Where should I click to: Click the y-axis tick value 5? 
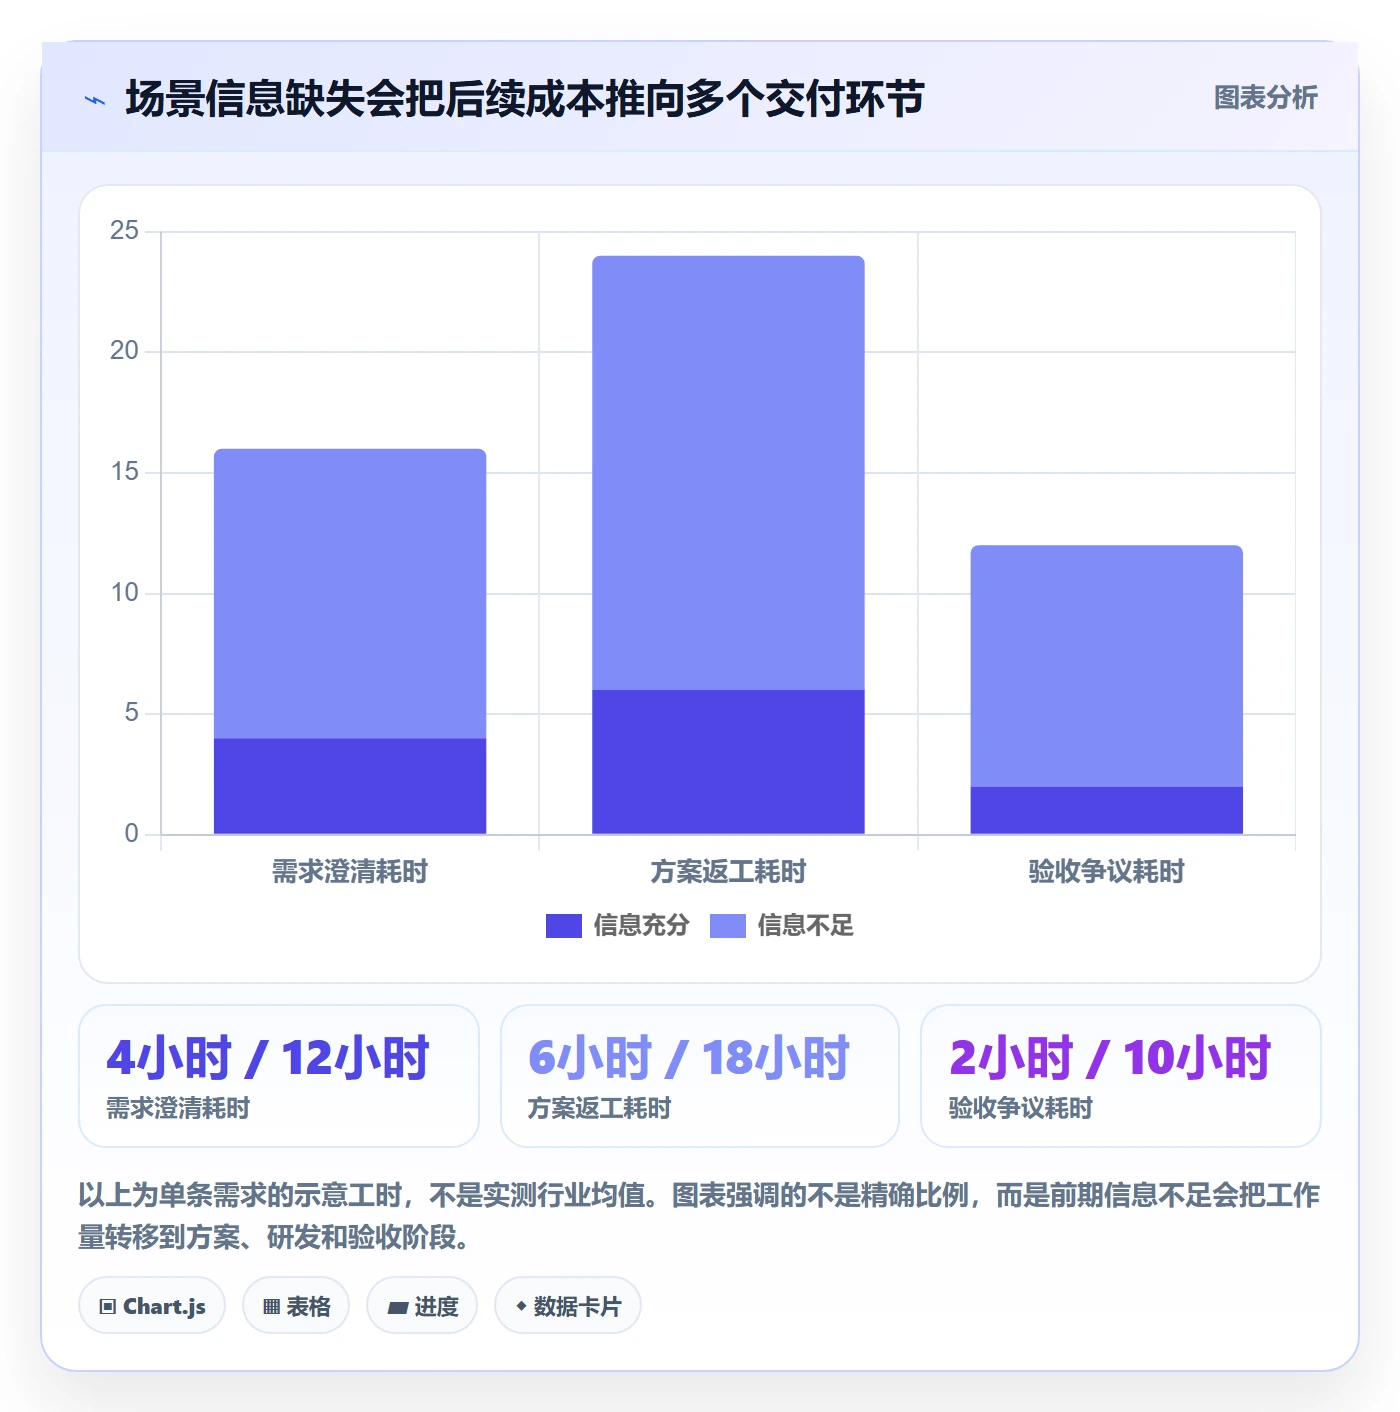[x=131, y=713]
